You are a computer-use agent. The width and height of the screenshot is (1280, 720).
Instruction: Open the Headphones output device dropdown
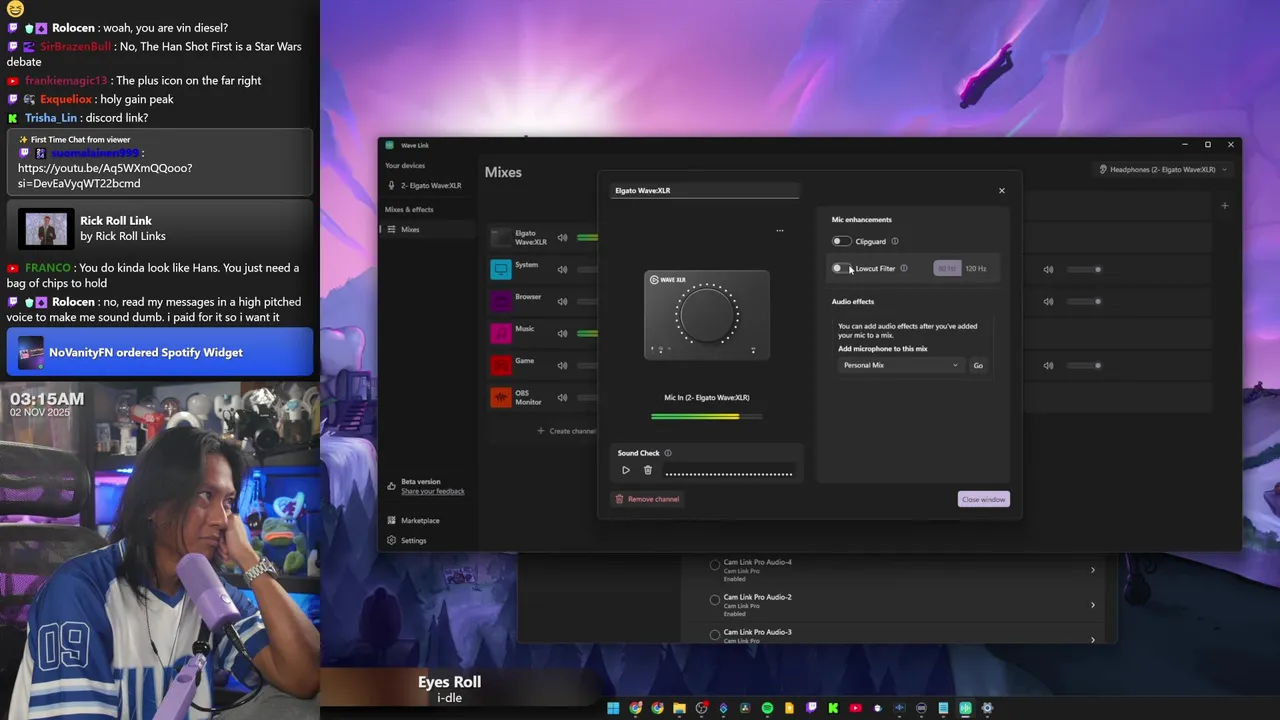click(x=1162, y=170)
